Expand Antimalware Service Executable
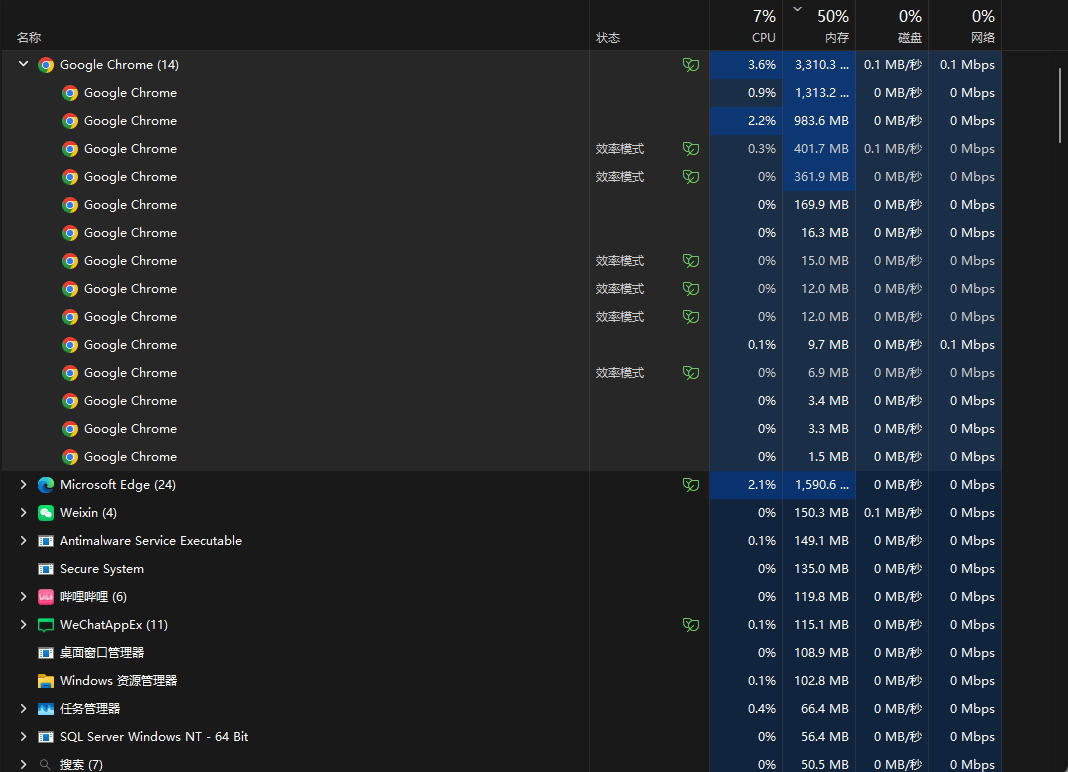 (x=23, y=540)
